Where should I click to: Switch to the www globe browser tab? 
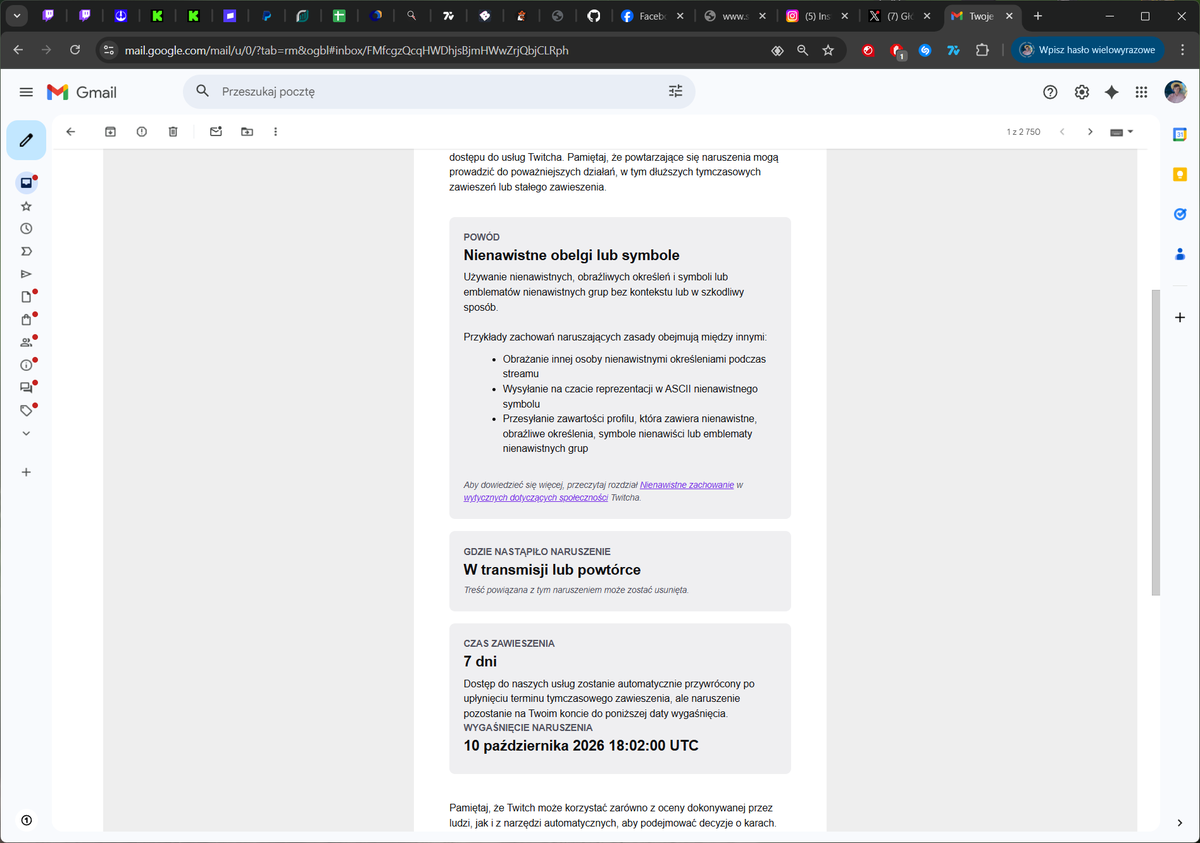click(735, 16)
